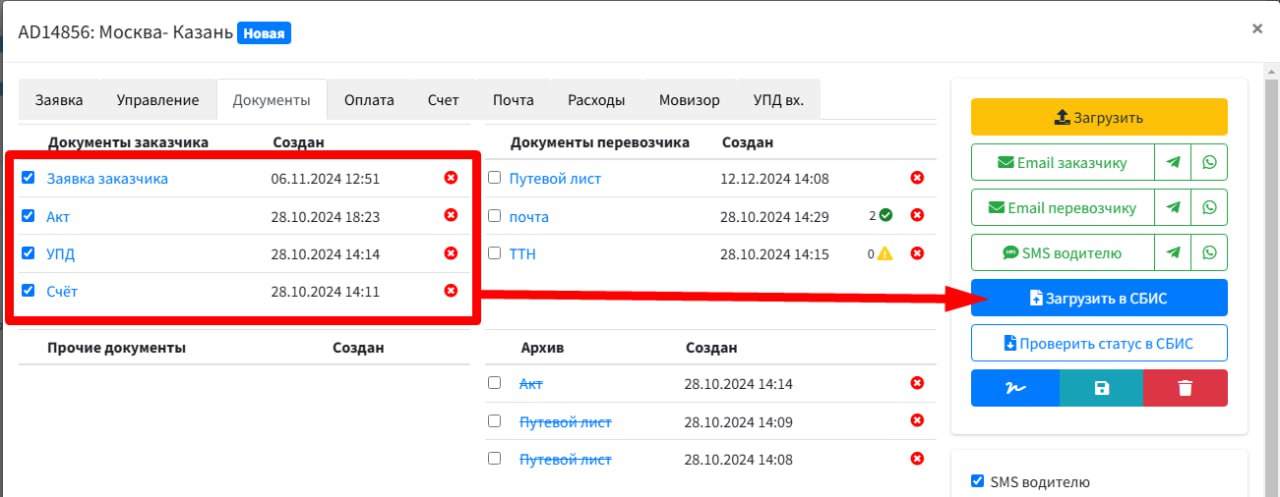Click the Загрузить в СБИС button
Image resolution: width=1280 pixels, height=497 pixels.
point(1099,298)
